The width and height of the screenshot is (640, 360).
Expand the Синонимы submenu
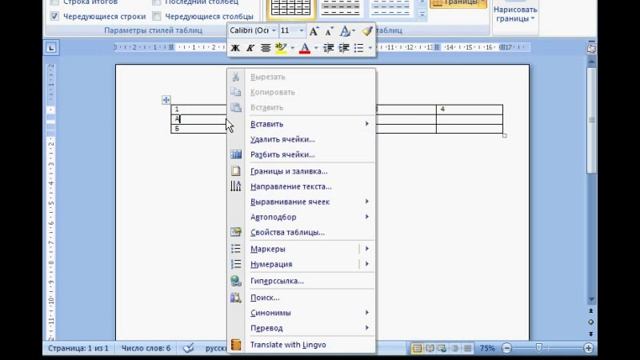click(x=367, y=313)
